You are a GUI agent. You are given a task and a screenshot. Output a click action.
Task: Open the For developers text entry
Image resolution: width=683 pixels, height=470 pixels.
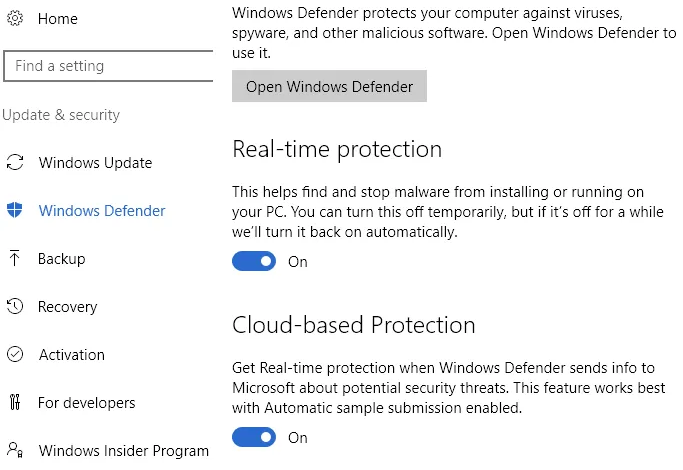87,403
